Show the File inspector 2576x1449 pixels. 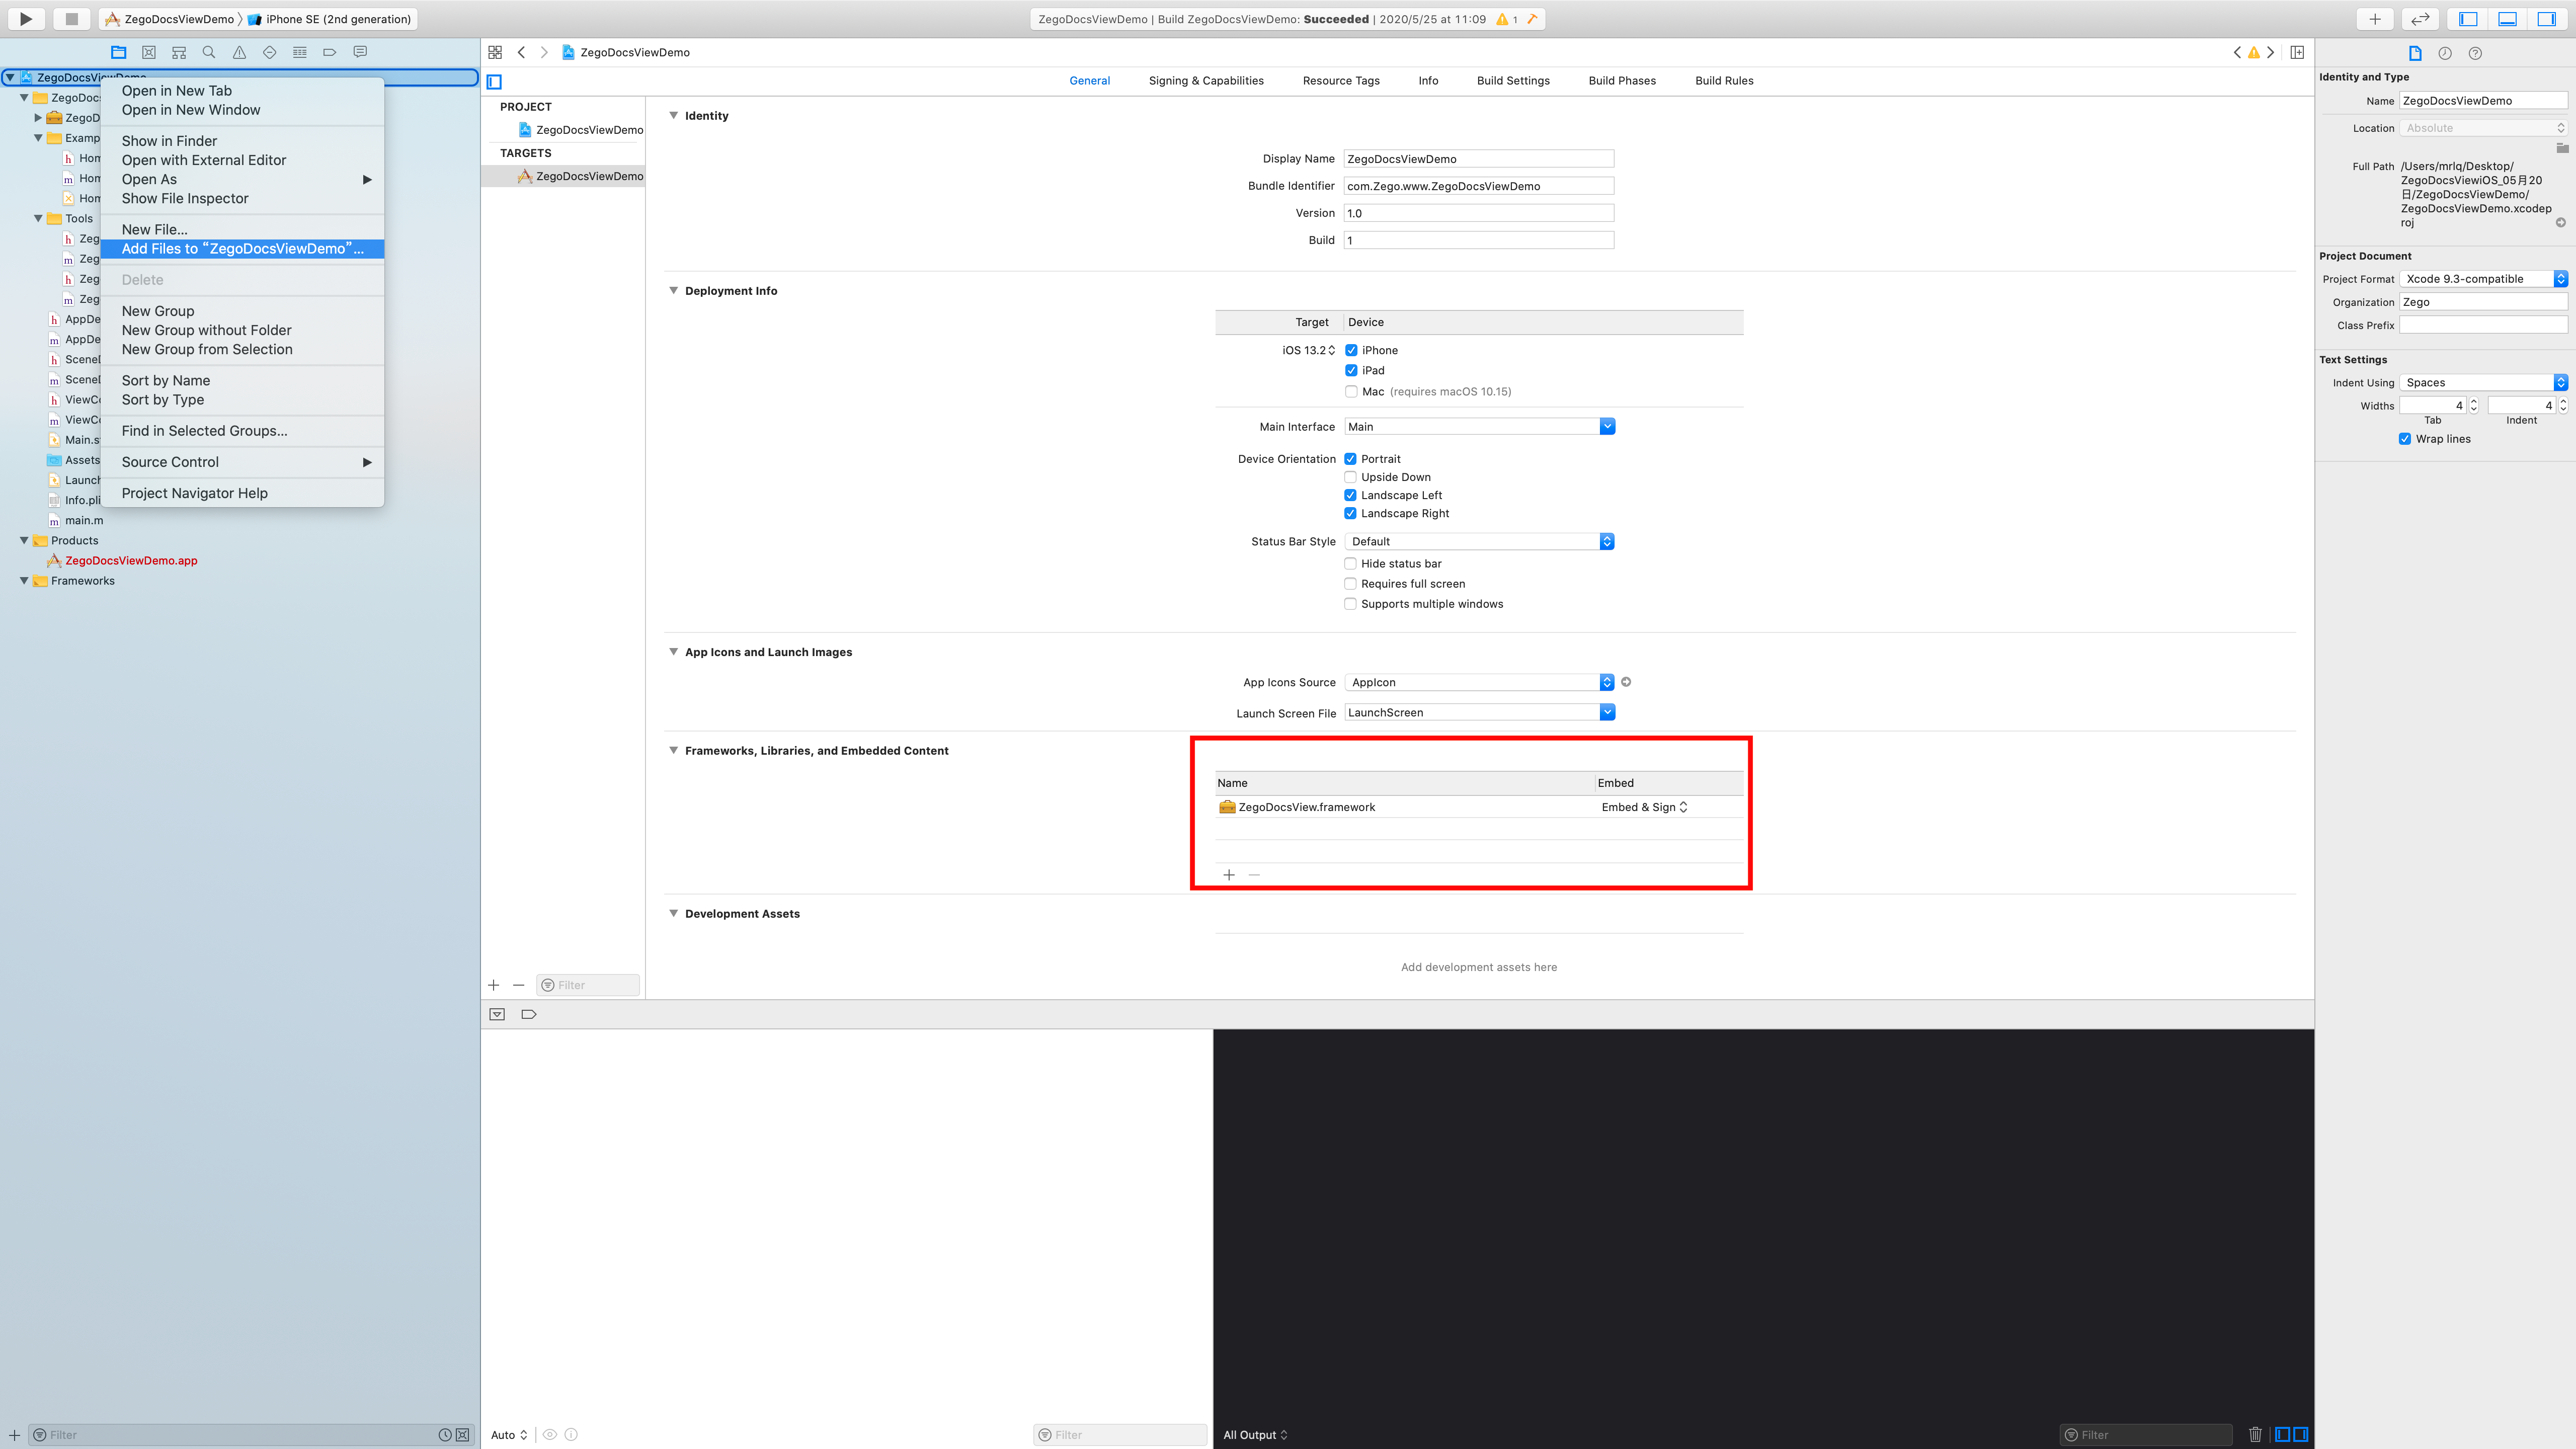tap(2415, 53)
